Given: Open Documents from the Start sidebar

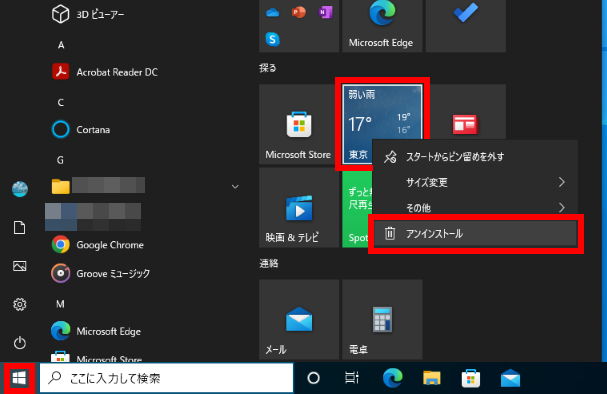Looking at the screenshot, I should [20, 228].
